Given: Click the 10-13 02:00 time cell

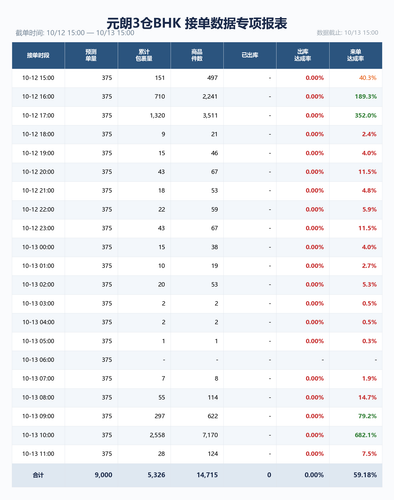Looking at the screenshot, I should 38,285.
